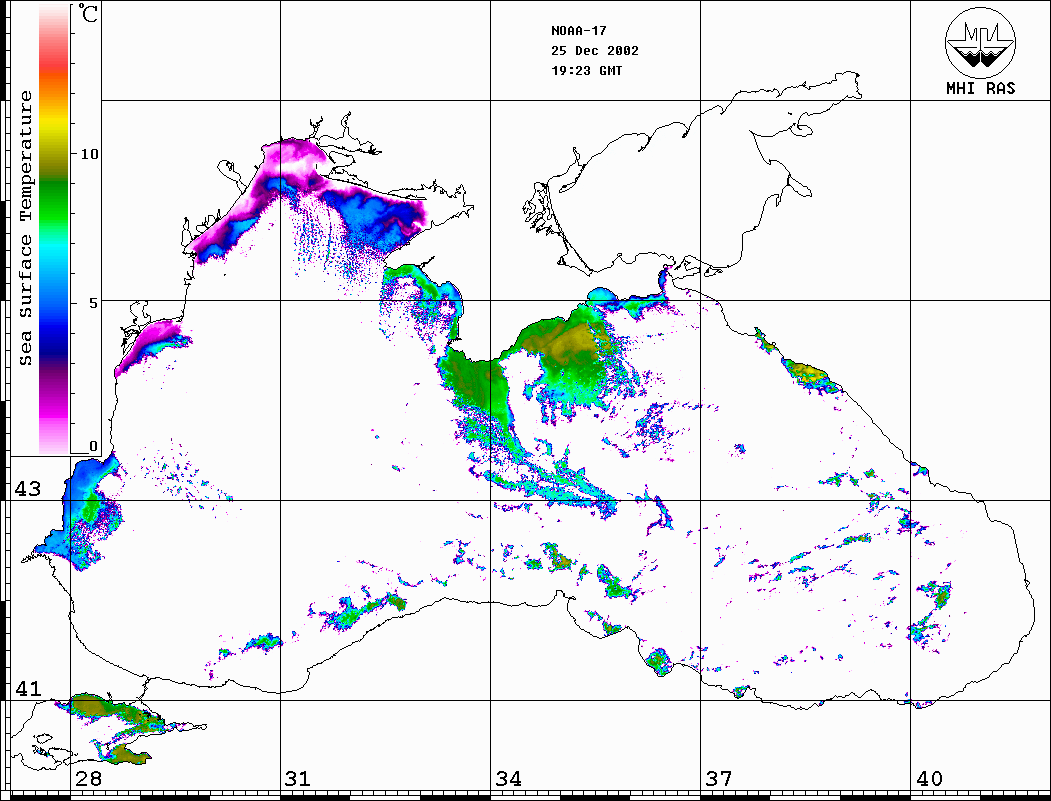Screen dimensions: 1051x801
Task: Click latitude label '43'
Action: 28,489
